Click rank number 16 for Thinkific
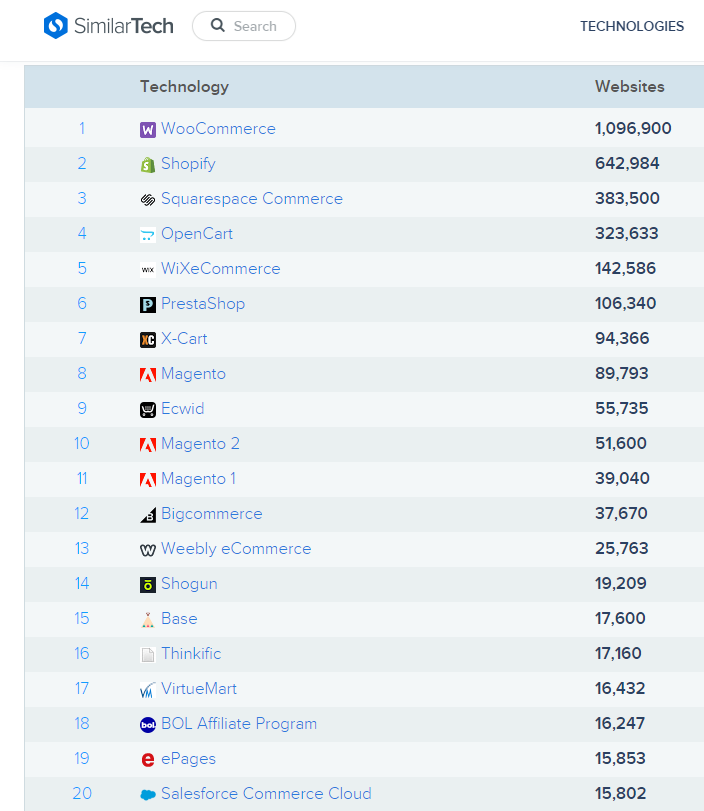The width and height of the screenshot is (704, 811). pos(82,653)
